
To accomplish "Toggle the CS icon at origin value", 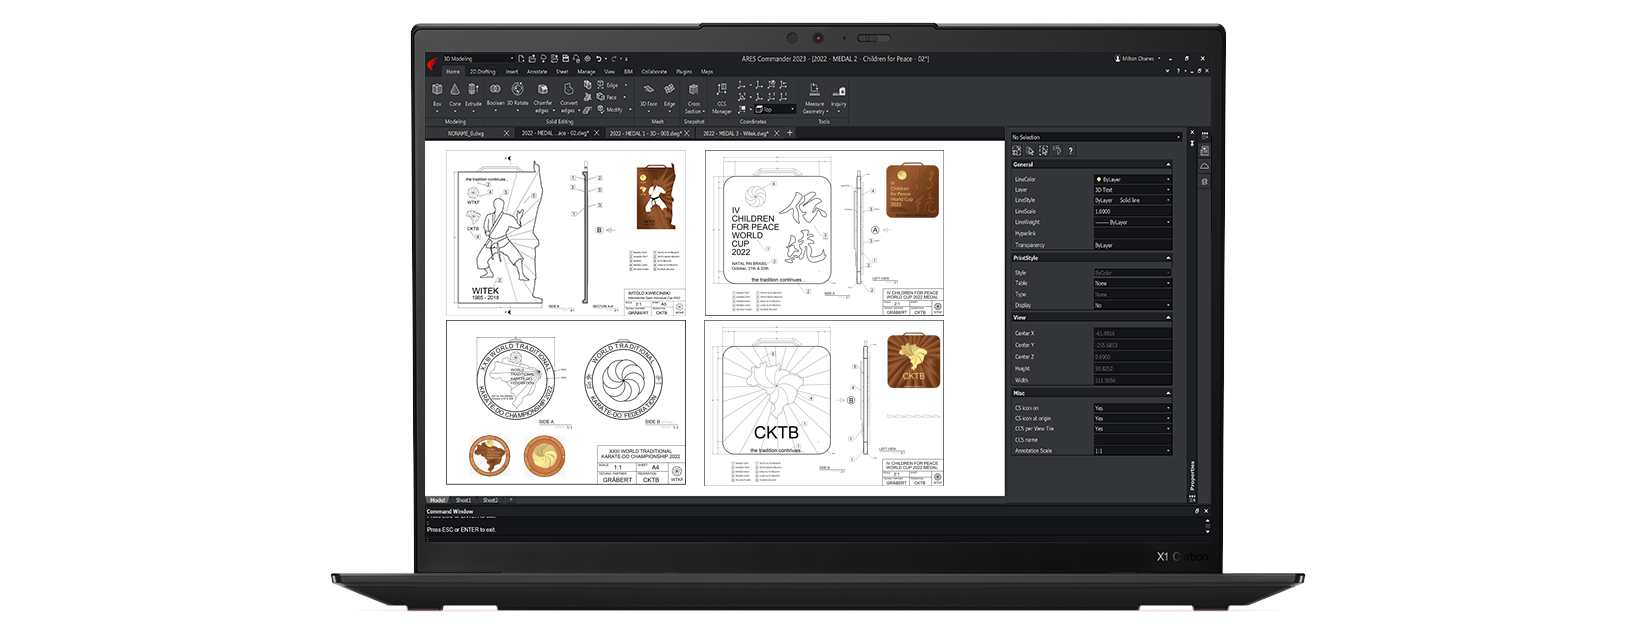I will point(1132,419).
